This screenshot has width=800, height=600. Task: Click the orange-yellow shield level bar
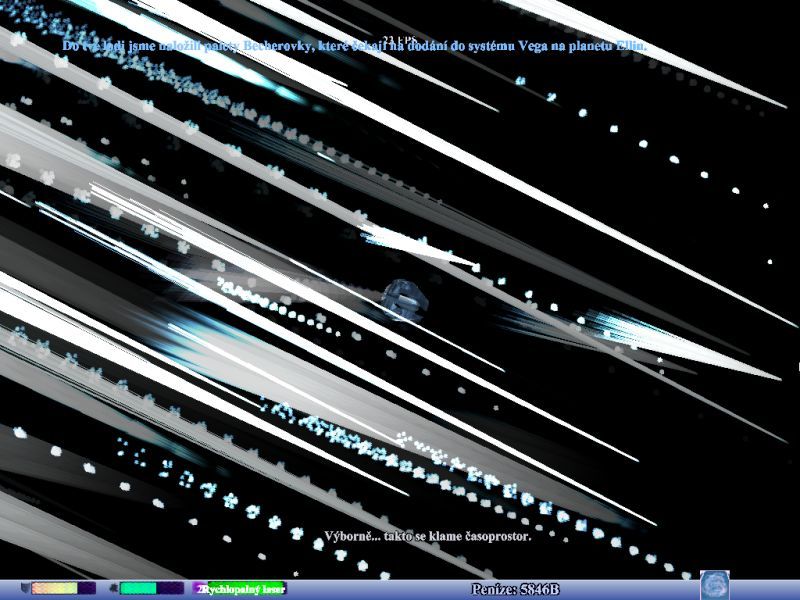coord(63,588)
